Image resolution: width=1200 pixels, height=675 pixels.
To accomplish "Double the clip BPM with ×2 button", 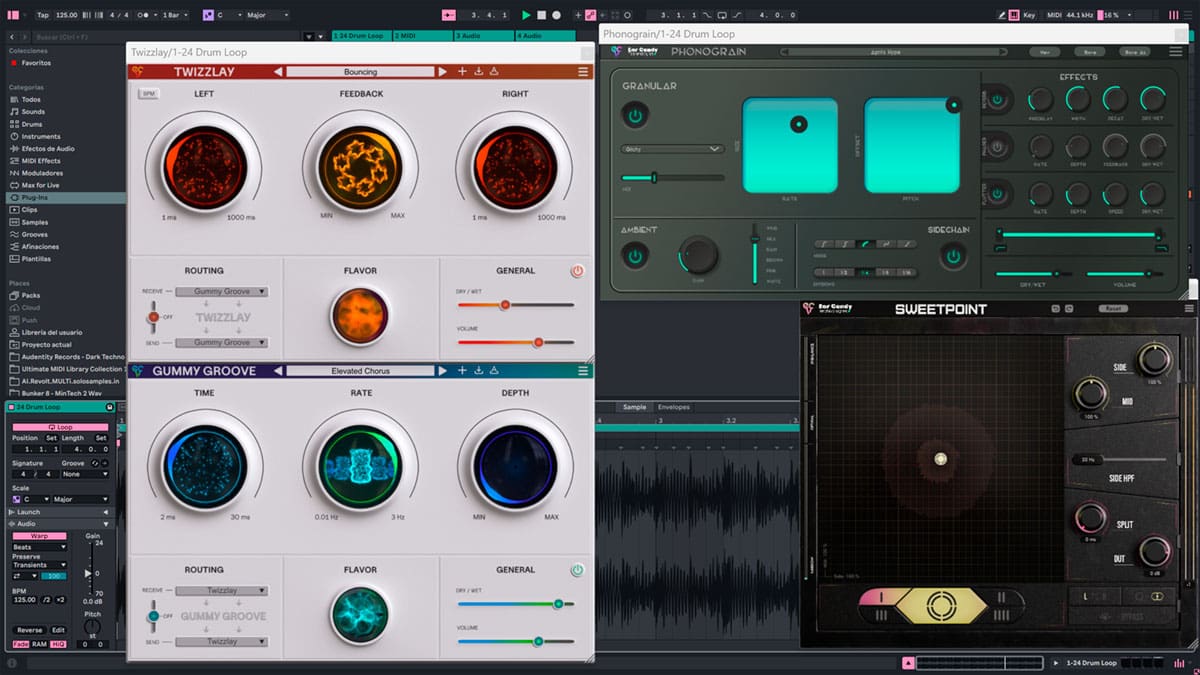I will coord(60,599).
